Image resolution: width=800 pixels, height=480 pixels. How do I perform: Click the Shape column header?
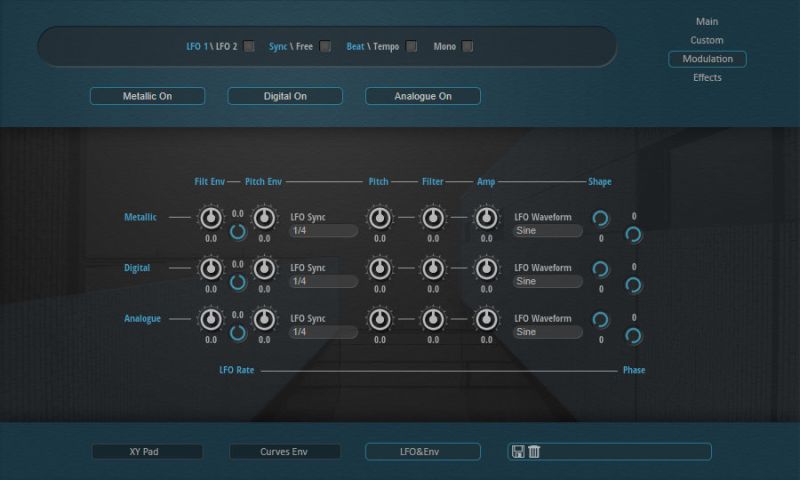(x=599, y=182)
